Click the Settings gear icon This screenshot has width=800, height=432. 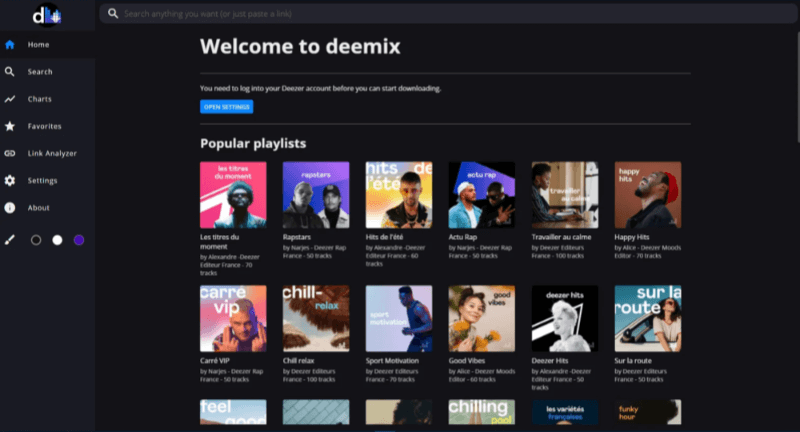(10, 181)
